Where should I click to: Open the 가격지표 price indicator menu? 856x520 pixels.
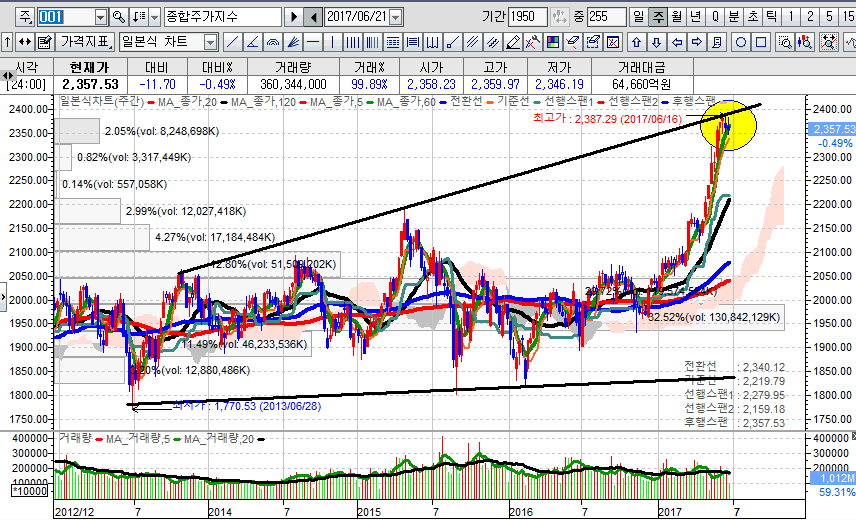(86, 42)
